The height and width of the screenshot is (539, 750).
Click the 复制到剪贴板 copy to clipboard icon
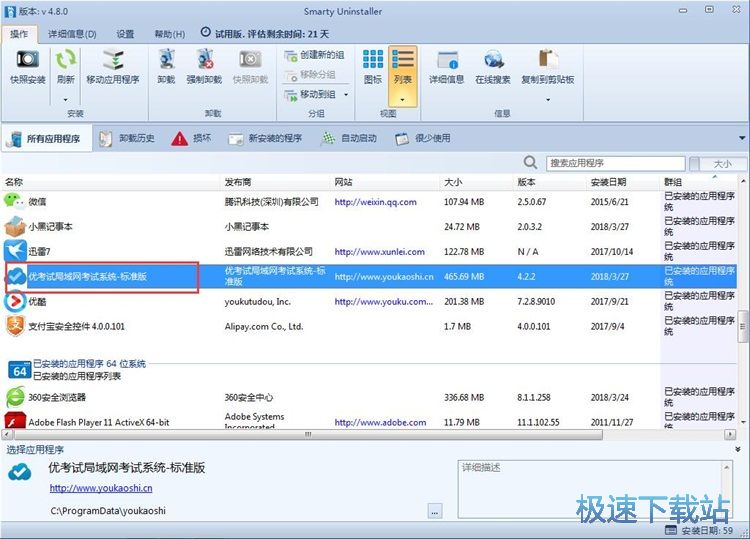[547, 65]
